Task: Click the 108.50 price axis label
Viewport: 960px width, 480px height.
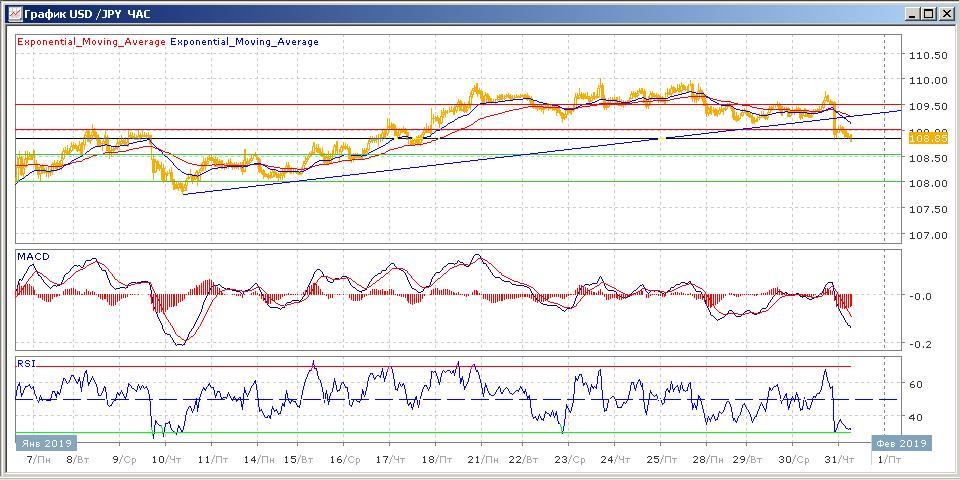Action: [x=929, y=158]
